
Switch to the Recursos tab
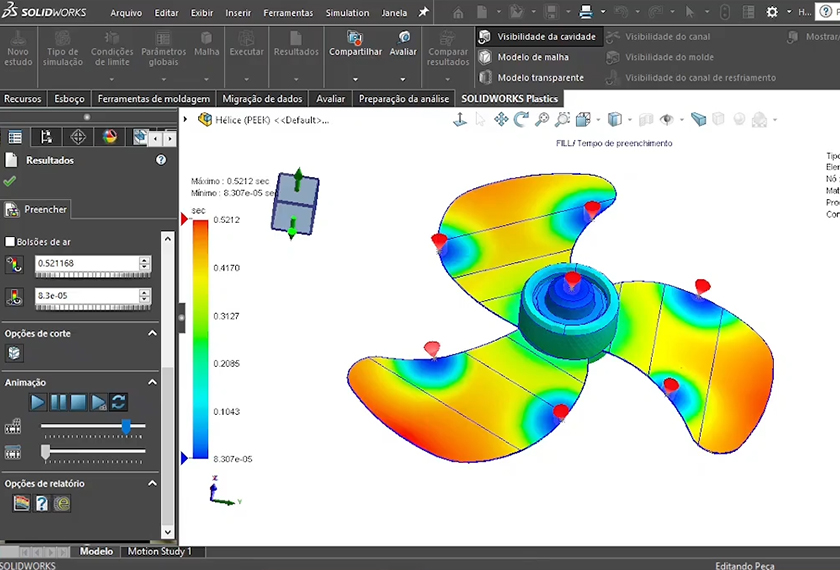click(22, 99)
